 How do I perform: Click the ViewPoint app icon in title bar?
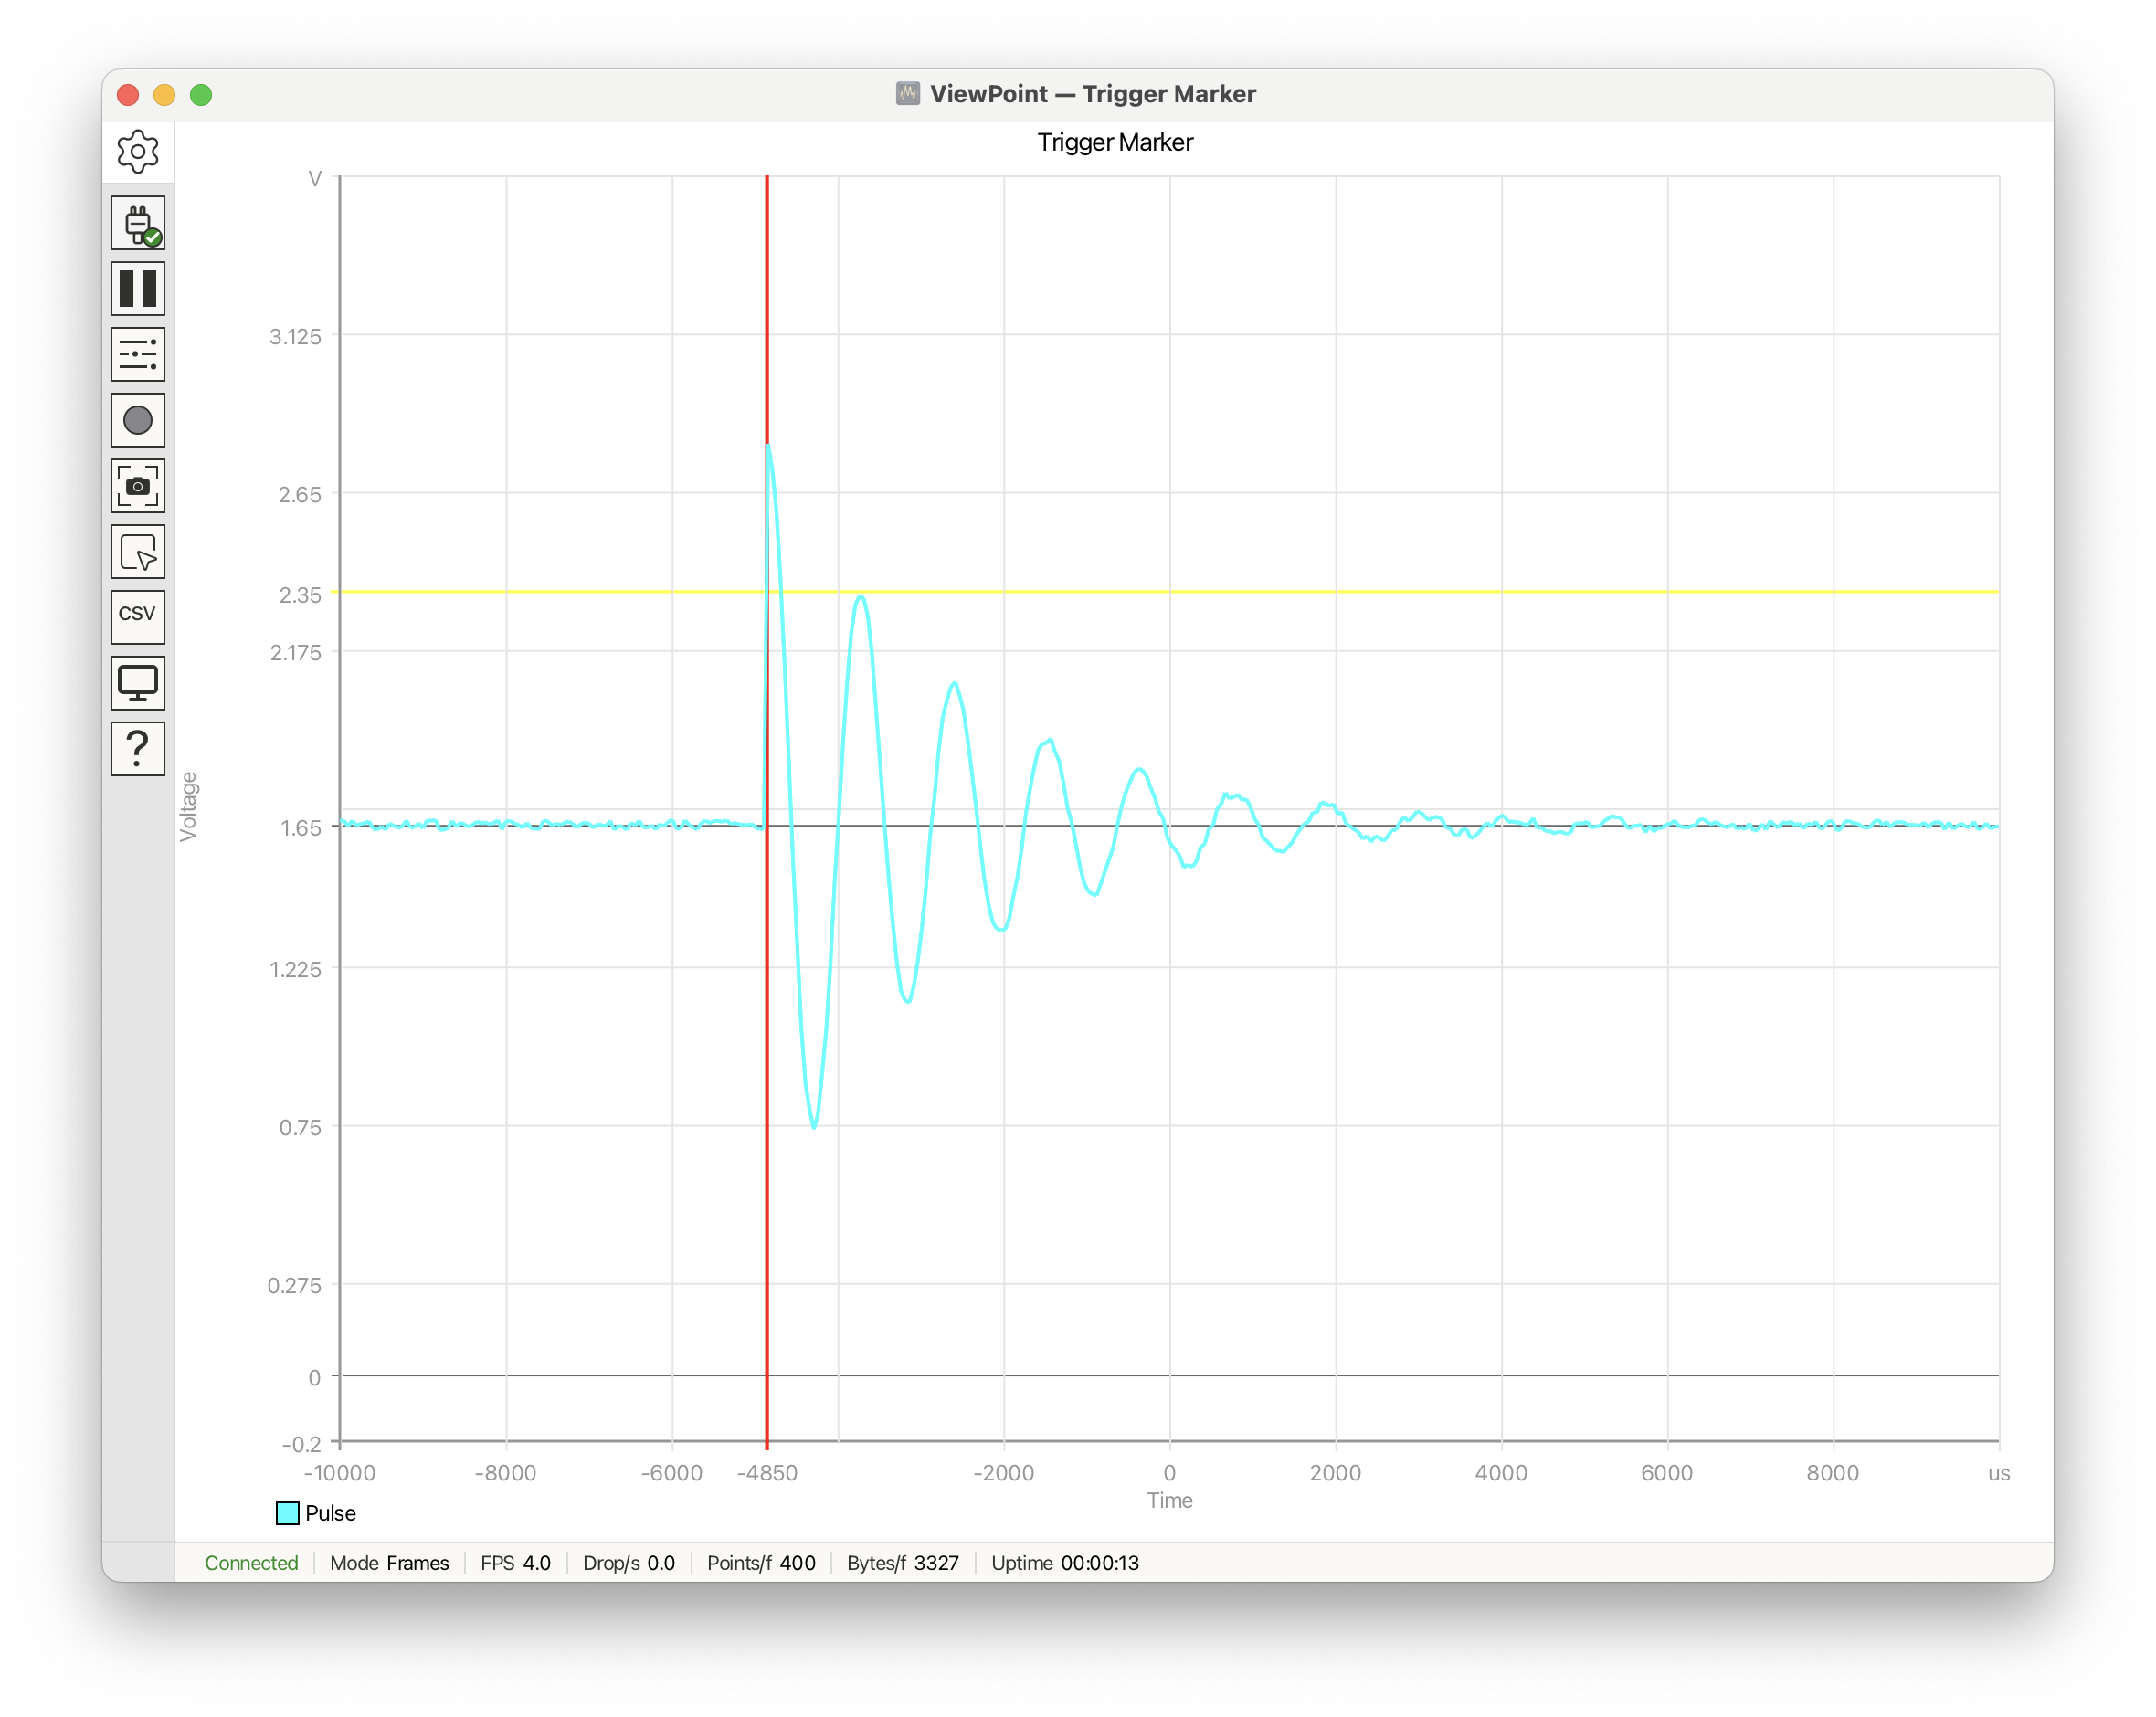click(908, 94)
